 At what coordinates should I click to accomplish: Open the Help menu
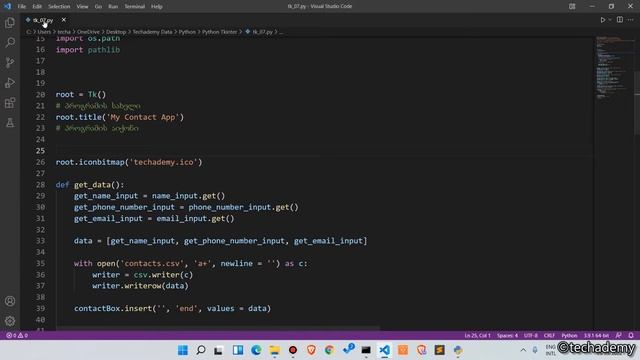(x=157, y=6)
